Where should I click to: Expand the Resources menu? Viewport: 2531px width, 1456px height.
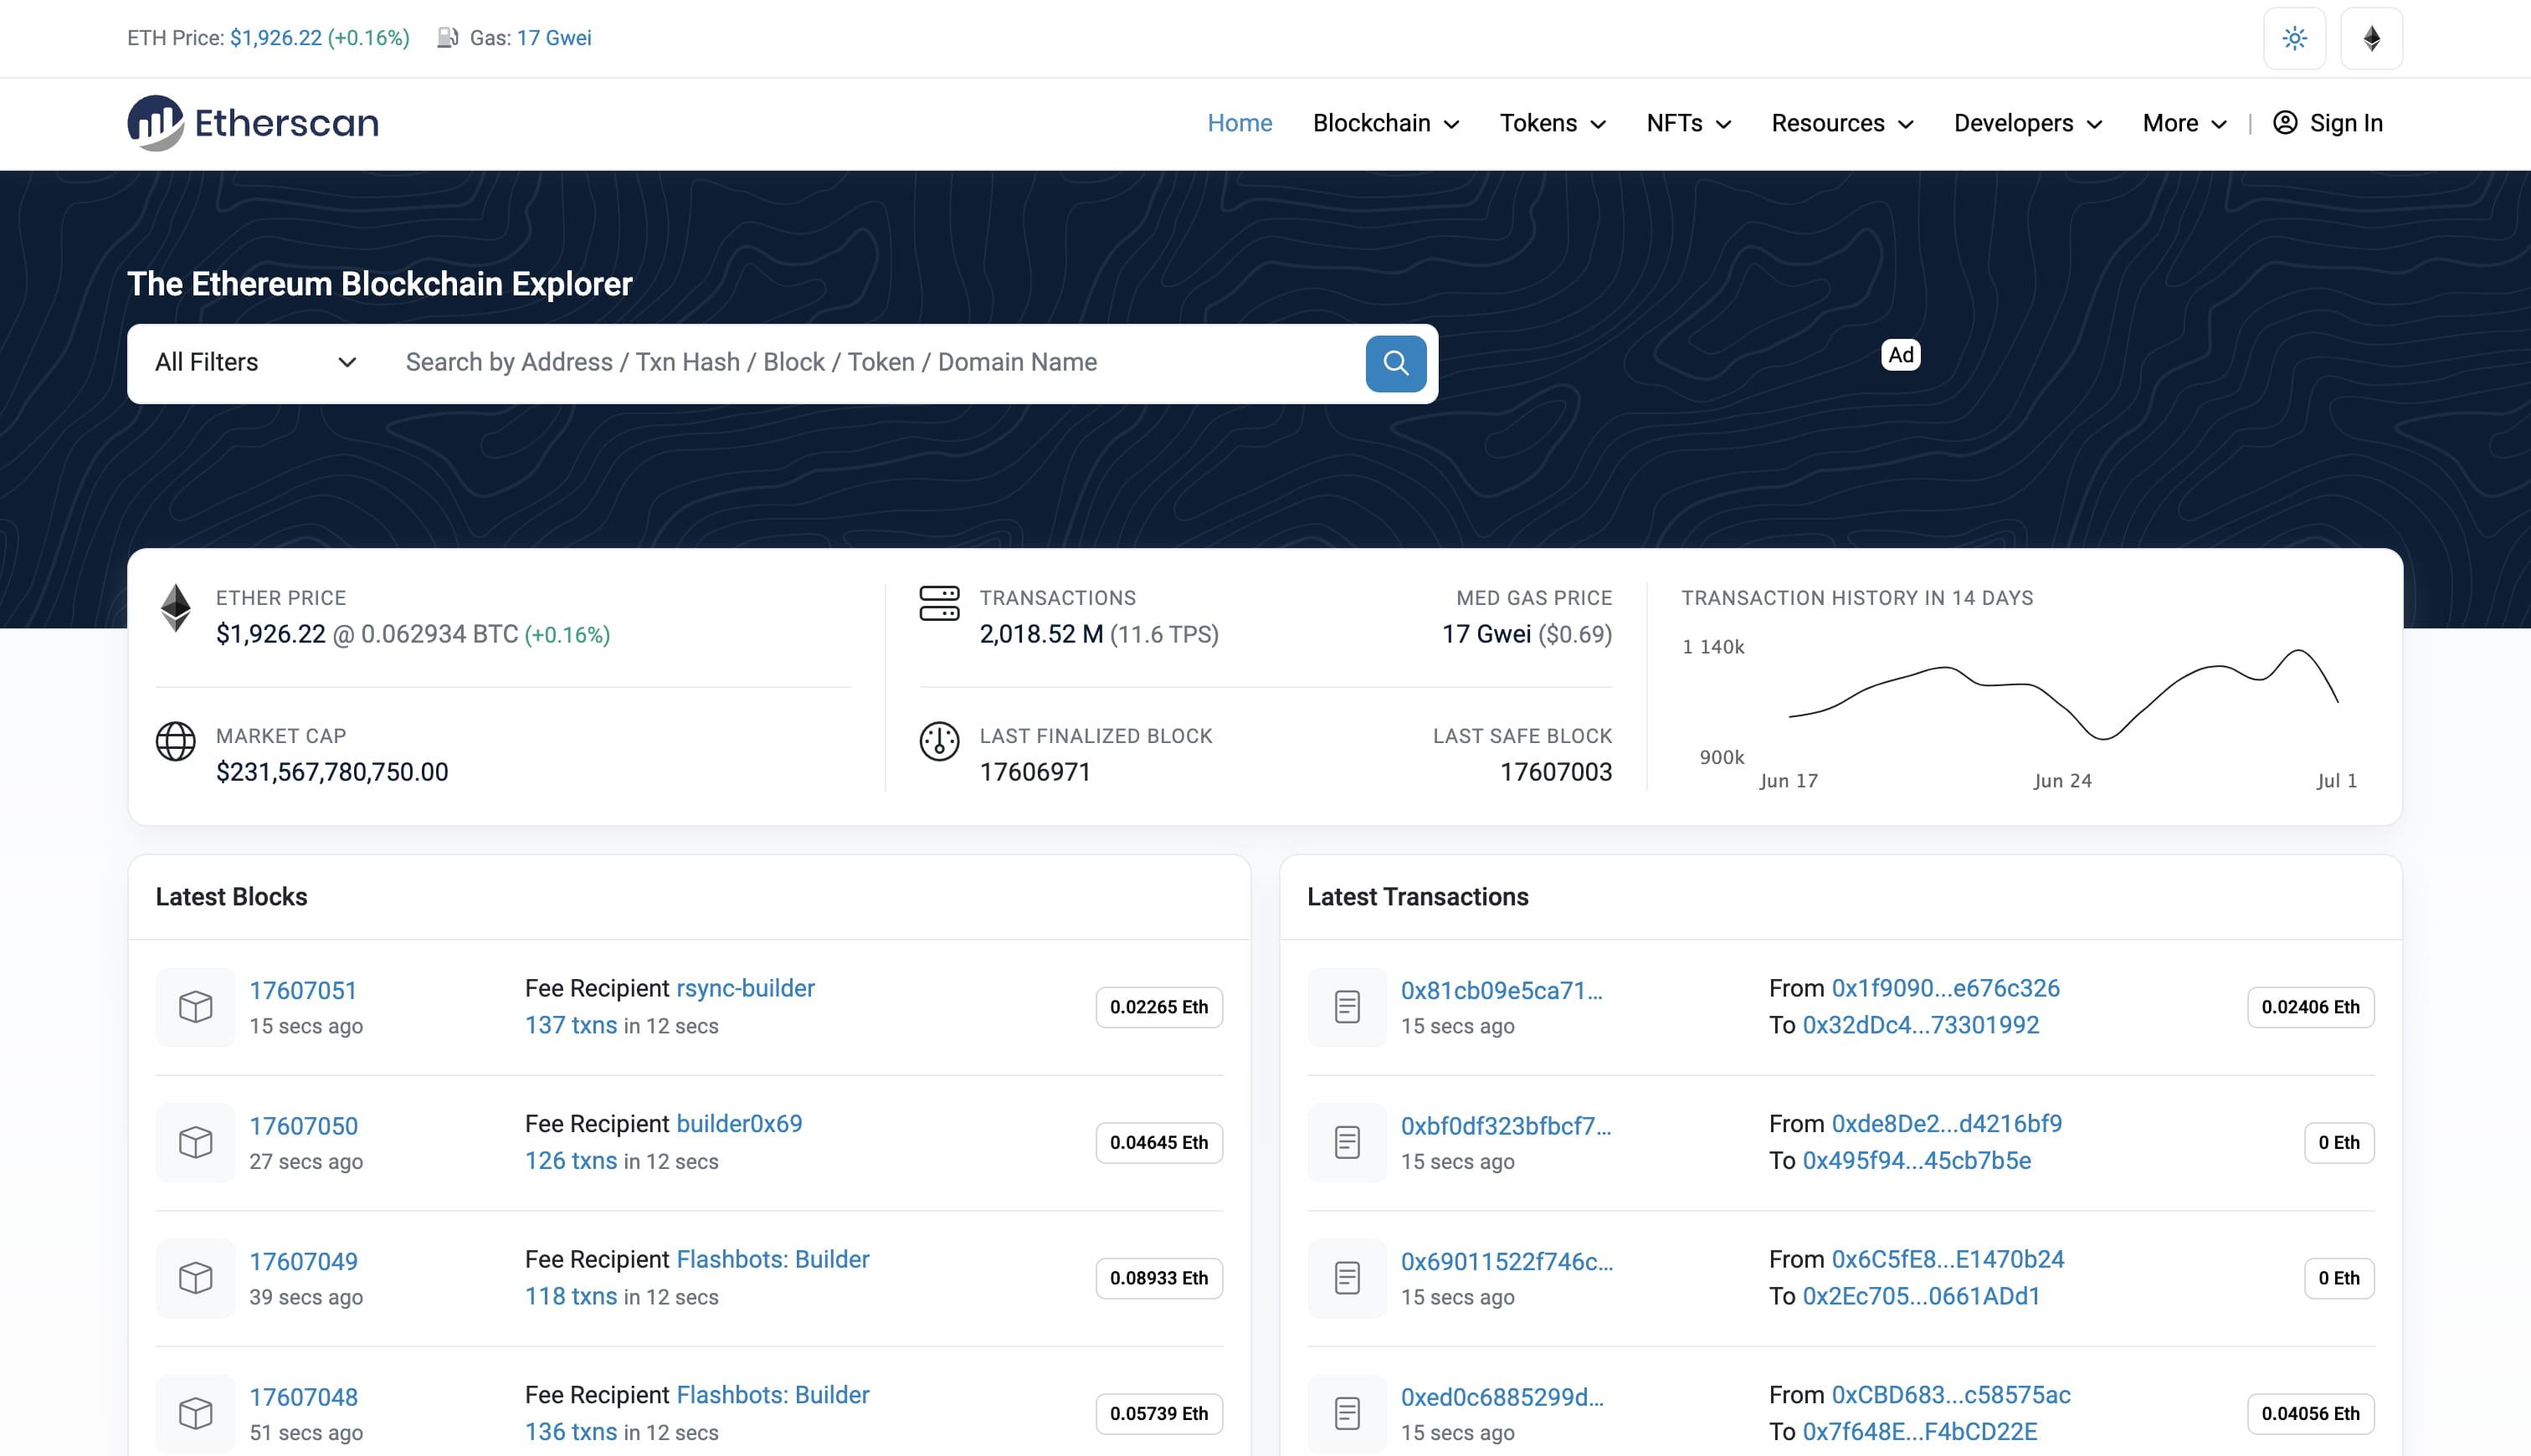click(x=1841, y=123)
